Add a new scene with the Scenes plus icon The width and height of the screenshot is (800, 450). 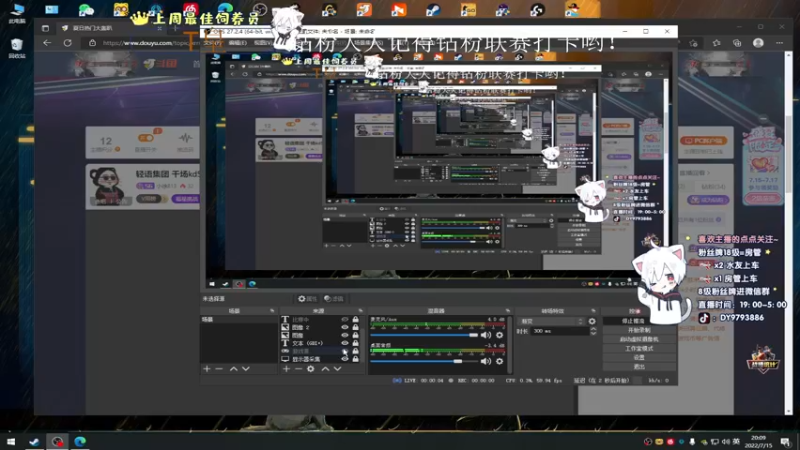(x=207, y=368)
